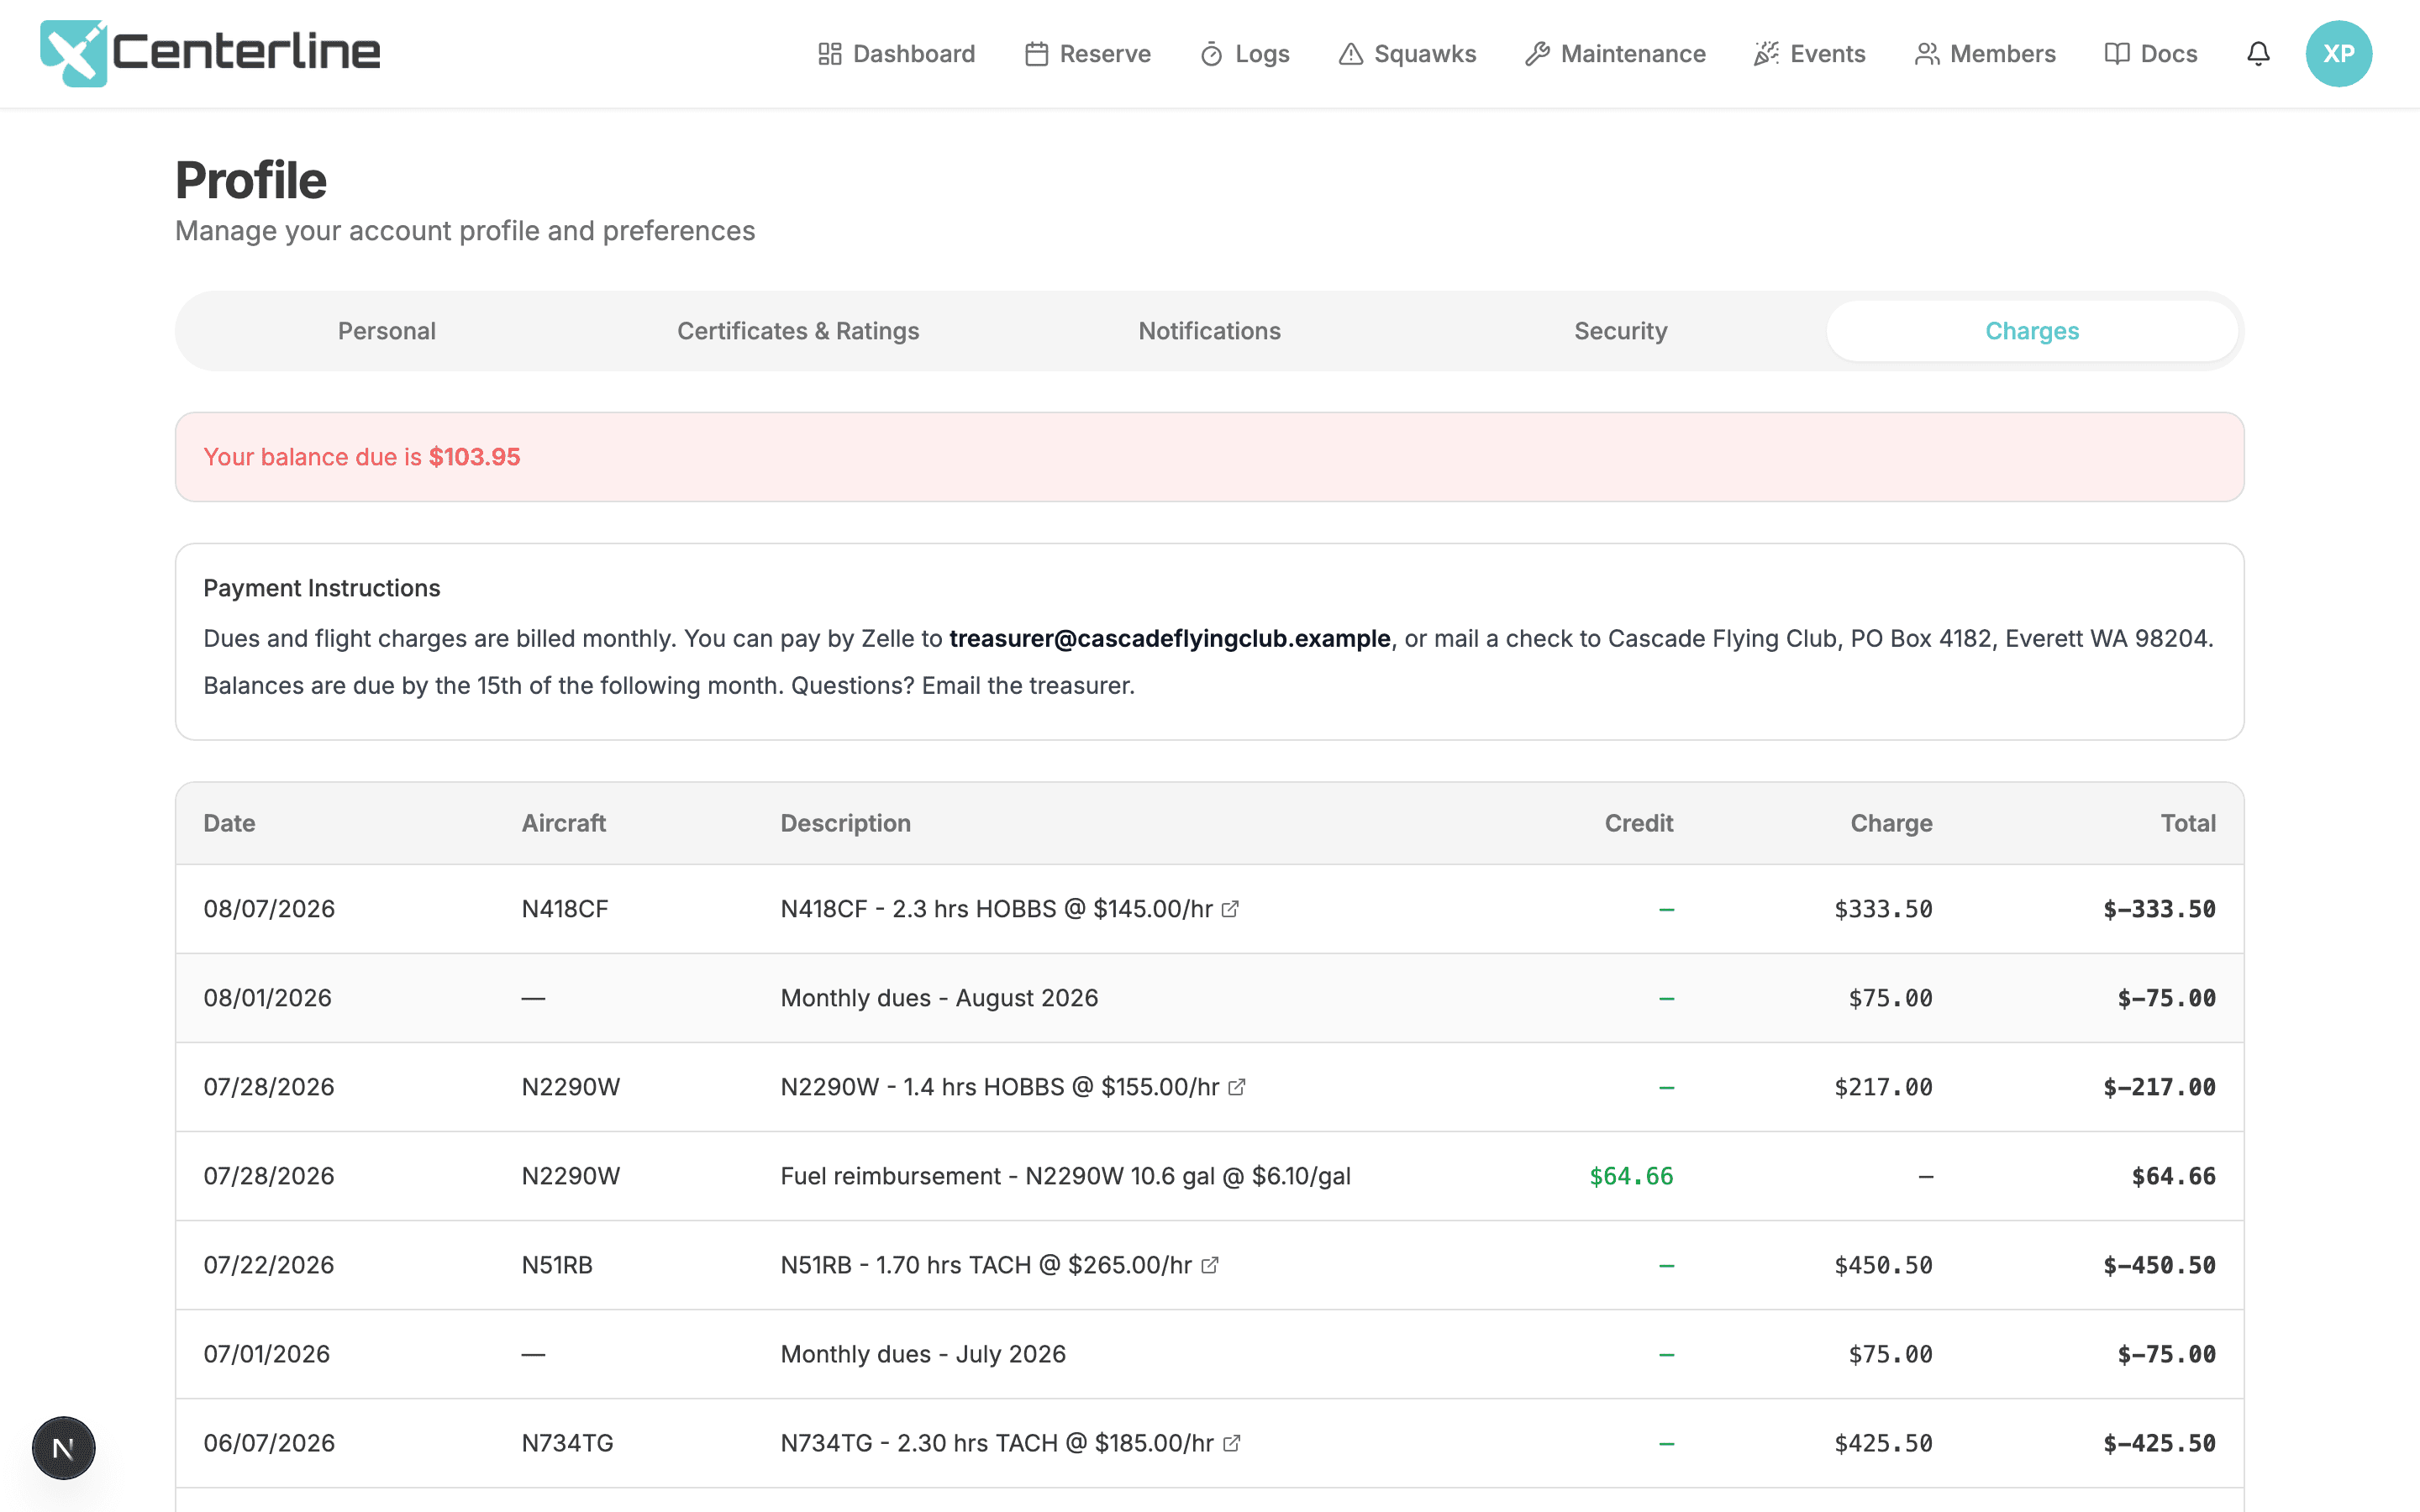2420x1512 pixels.
Task: Click the Squawks warning triangle icon
Action: [x=1350, y=54]
